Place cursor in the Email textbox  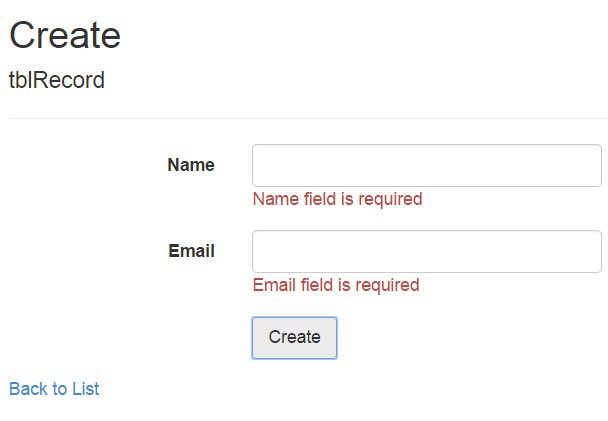(426, 251)
